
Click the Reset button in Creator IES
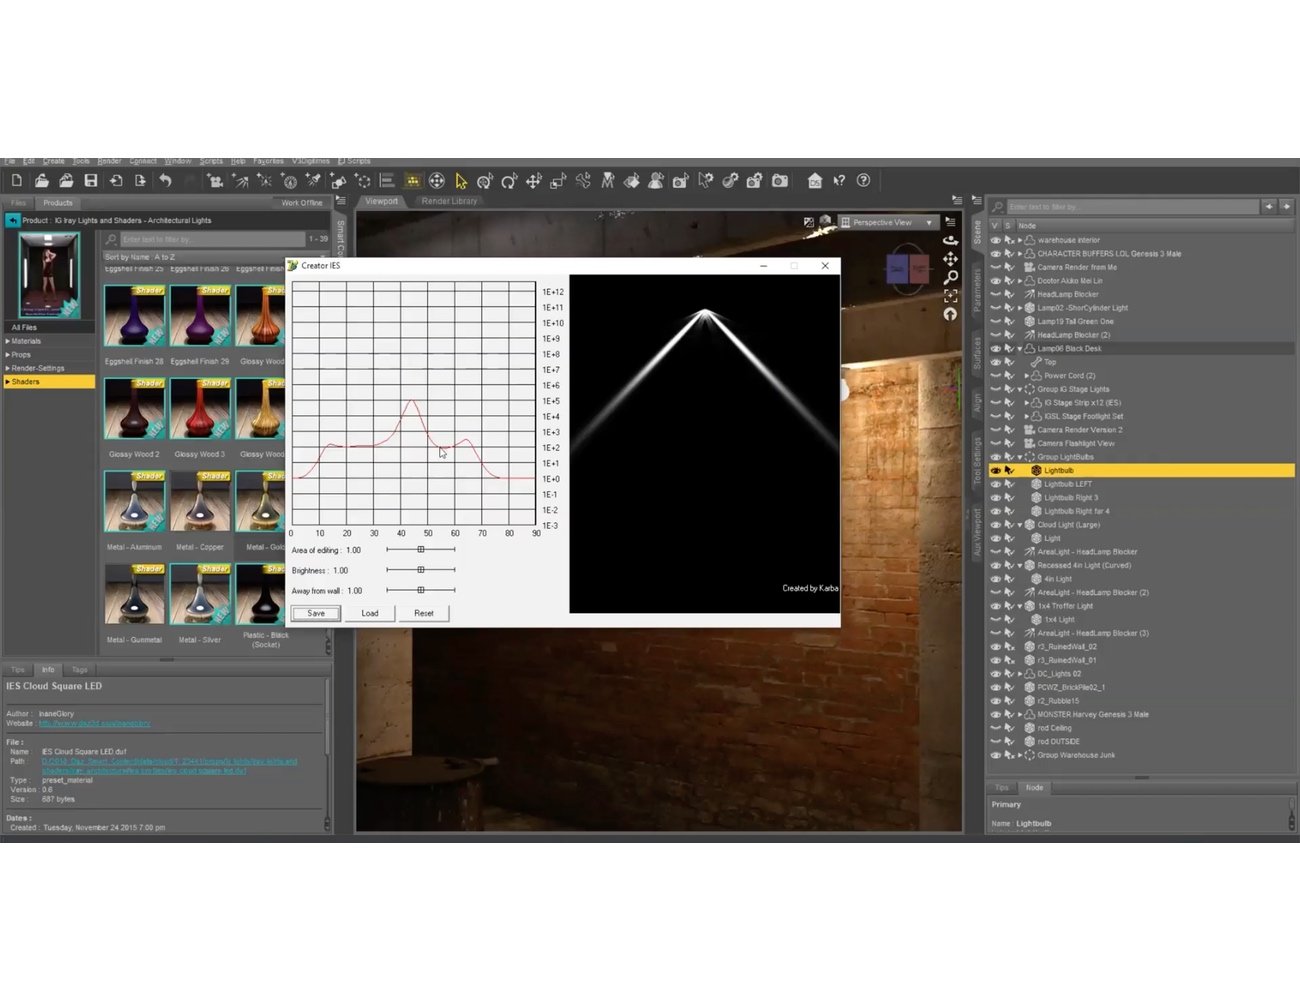point(424,613)
